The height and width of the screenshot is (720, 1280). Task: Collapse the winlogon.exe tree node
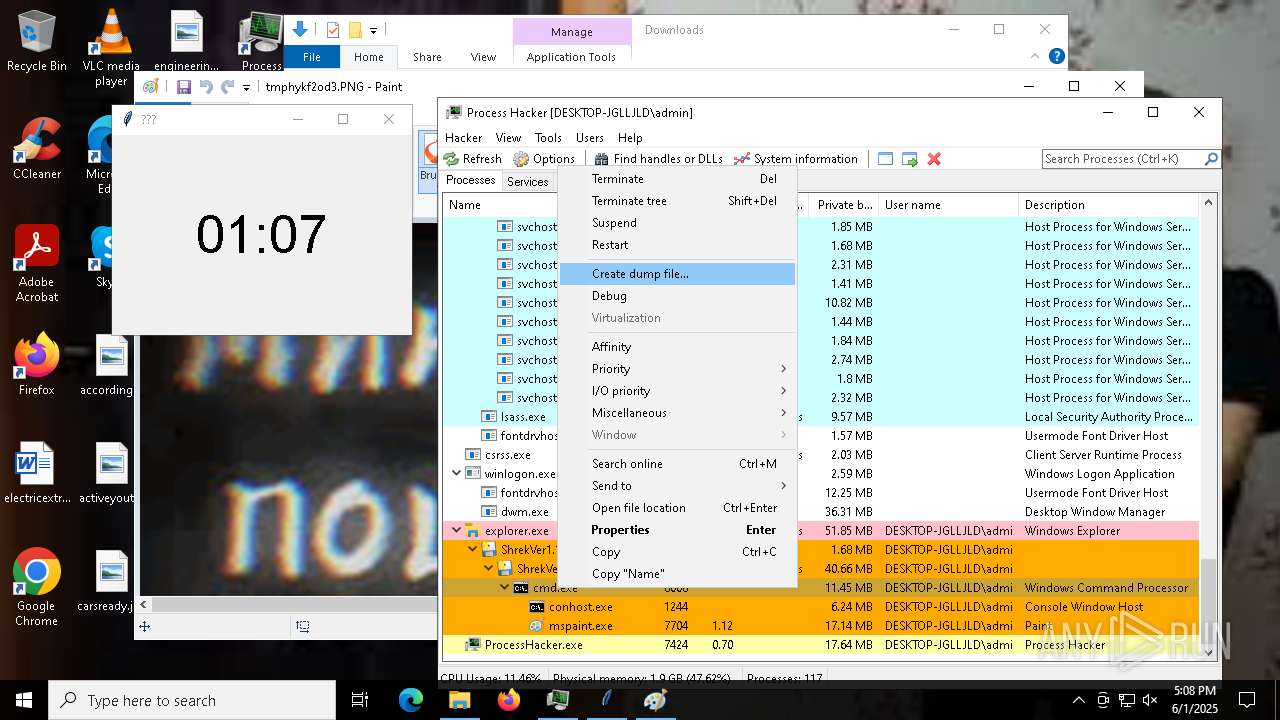click(x=457, y=474)
